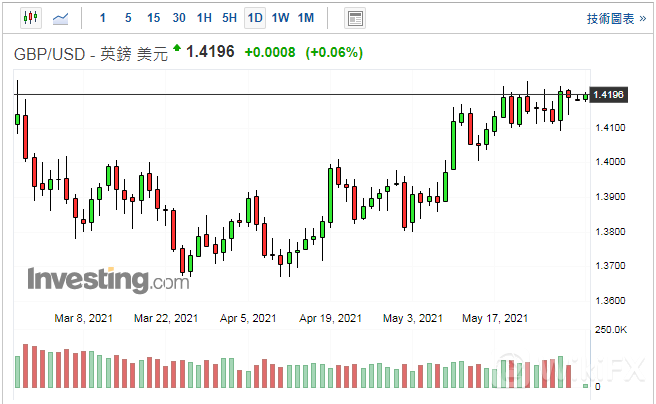
Task: Select the candlestick chart type icon
Action: [x=28, y=18]
